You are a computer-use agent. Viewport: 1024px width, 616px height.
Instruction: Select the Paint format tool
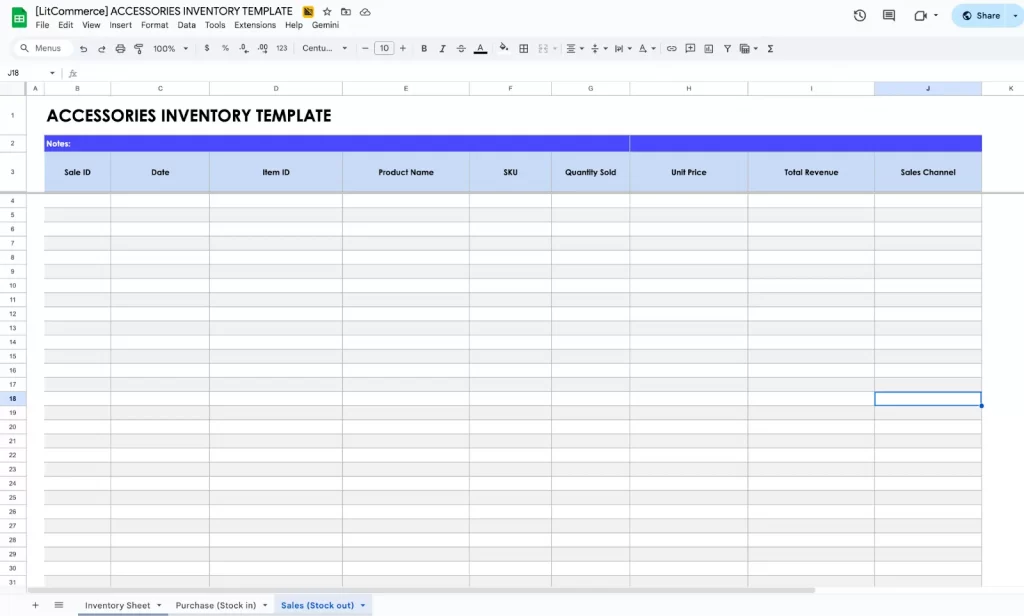coord(140,48)
